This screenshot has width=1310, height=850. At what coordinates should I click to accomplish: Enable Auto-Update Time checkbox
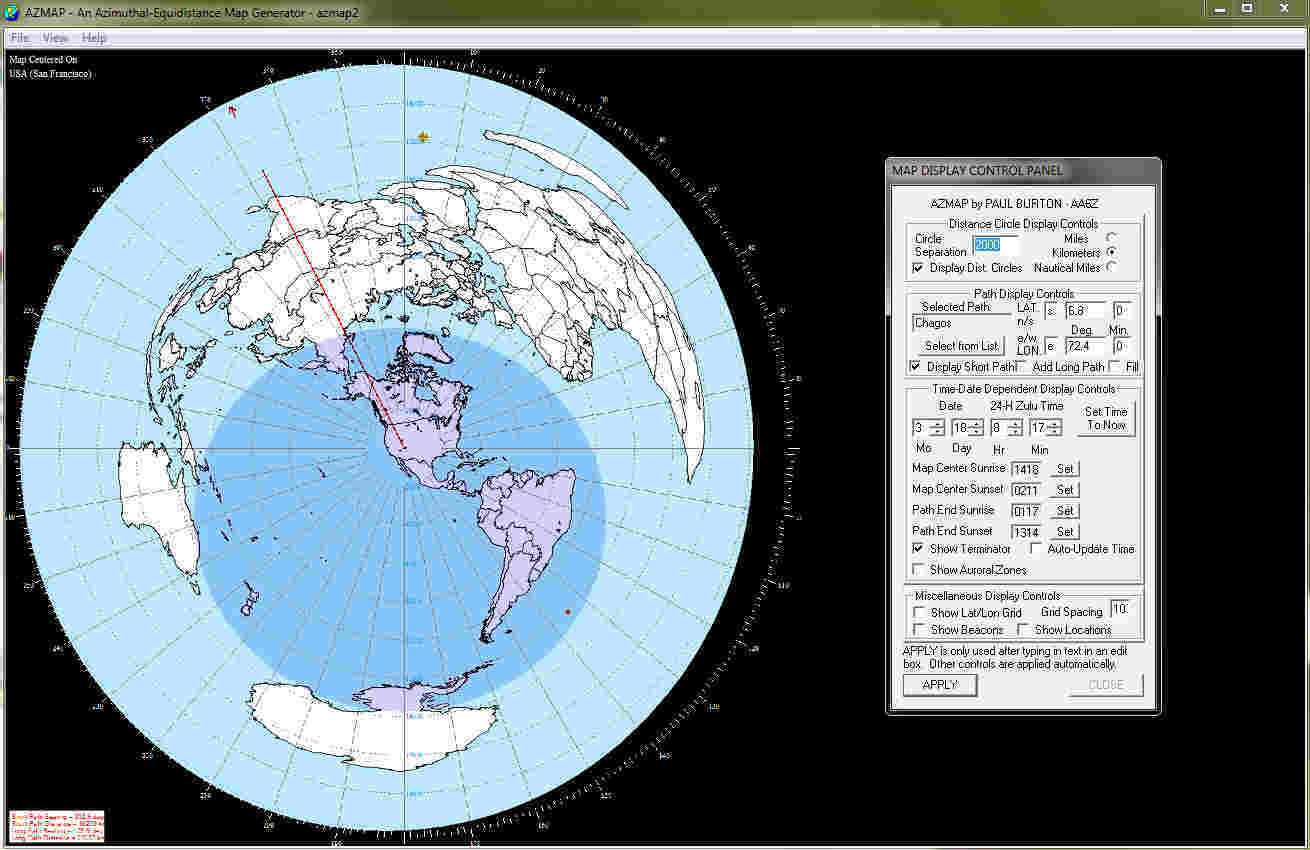pyautogui.click(x=1037, y=549)
